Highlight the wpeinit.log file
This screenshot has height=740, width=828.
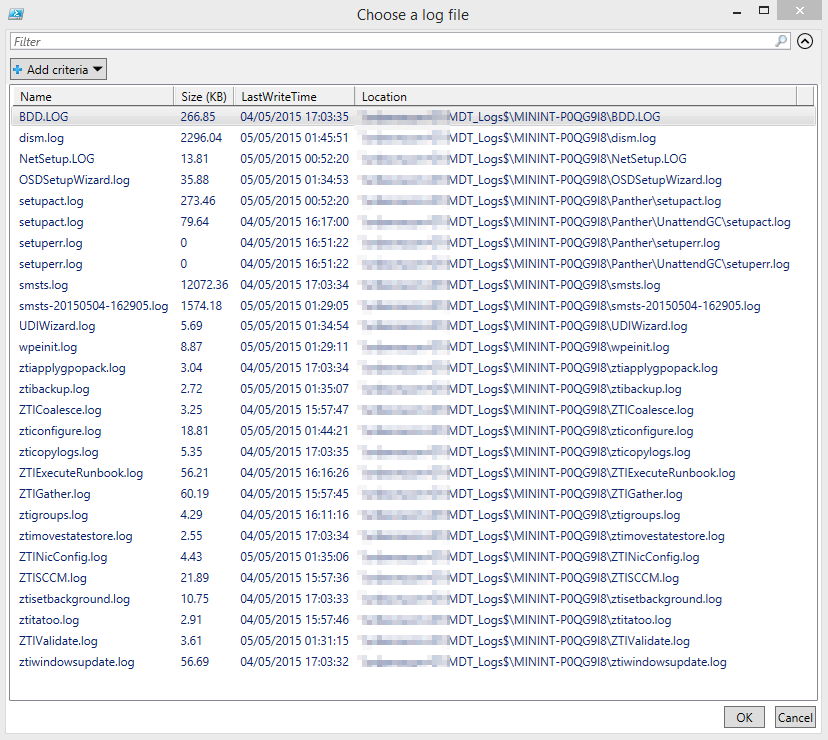[48, 347]
